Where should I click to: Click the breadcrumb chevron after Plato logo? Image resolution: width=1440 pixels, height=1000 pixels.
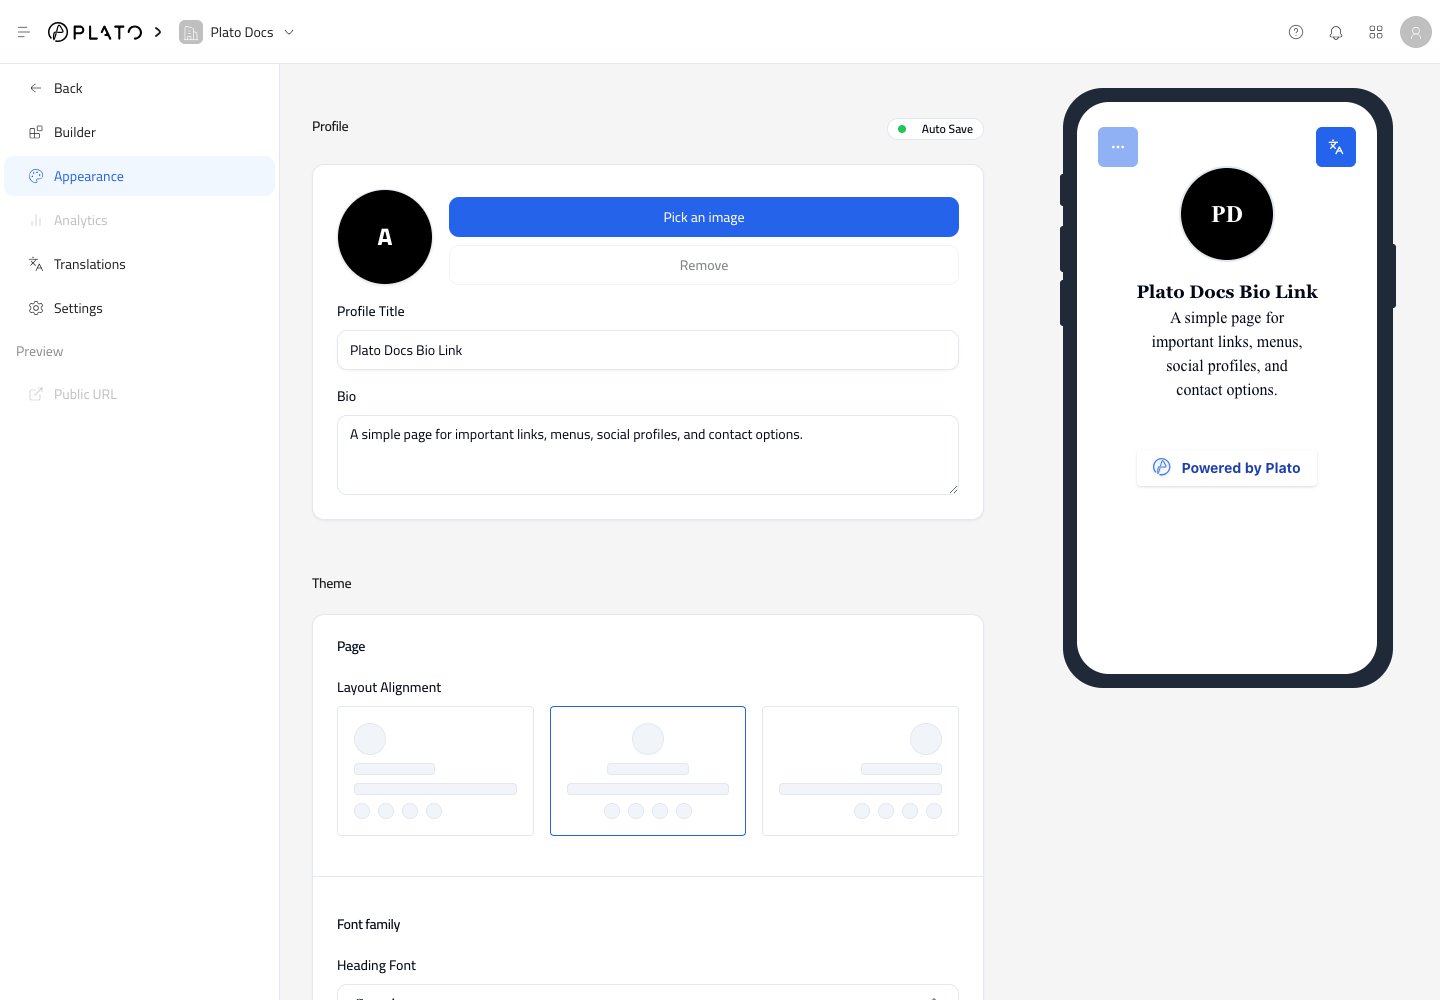tap(158, 32)
